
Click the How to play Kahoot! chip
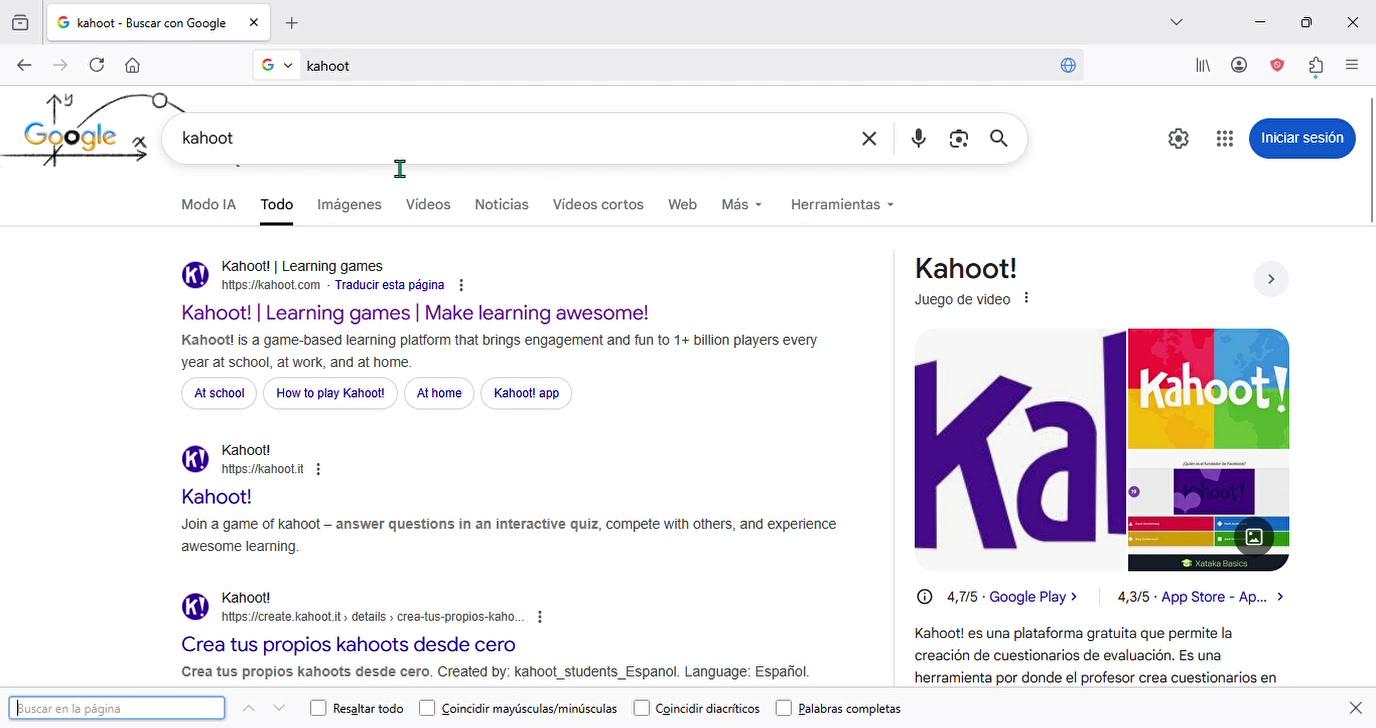[330, 393]
